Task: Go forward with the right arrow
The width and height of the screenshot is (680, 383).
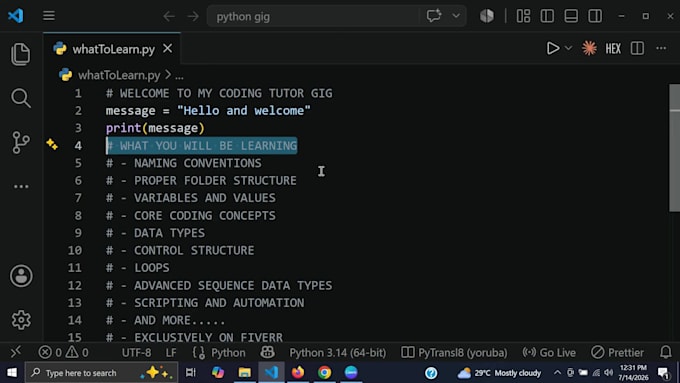Action: coord(193,16)
